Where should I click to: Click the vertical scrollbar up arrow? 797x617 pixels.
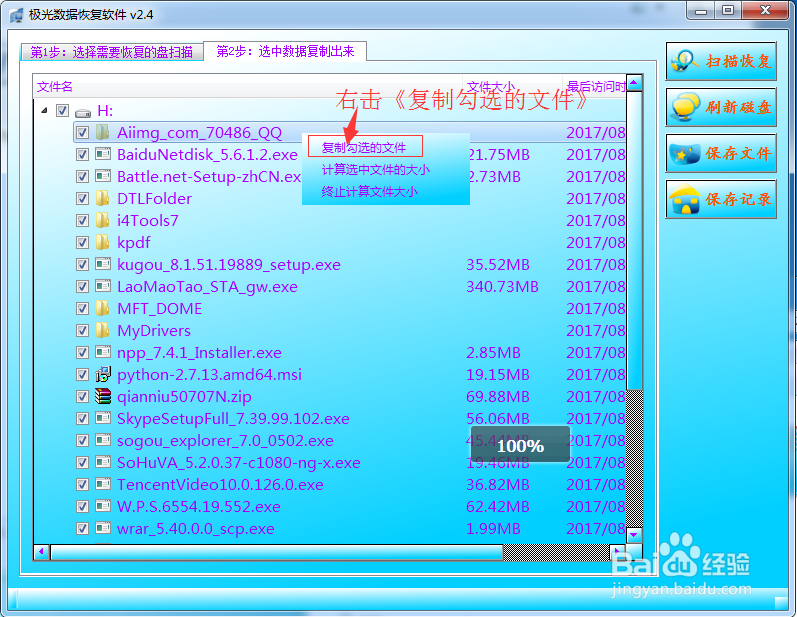[634, 82]
